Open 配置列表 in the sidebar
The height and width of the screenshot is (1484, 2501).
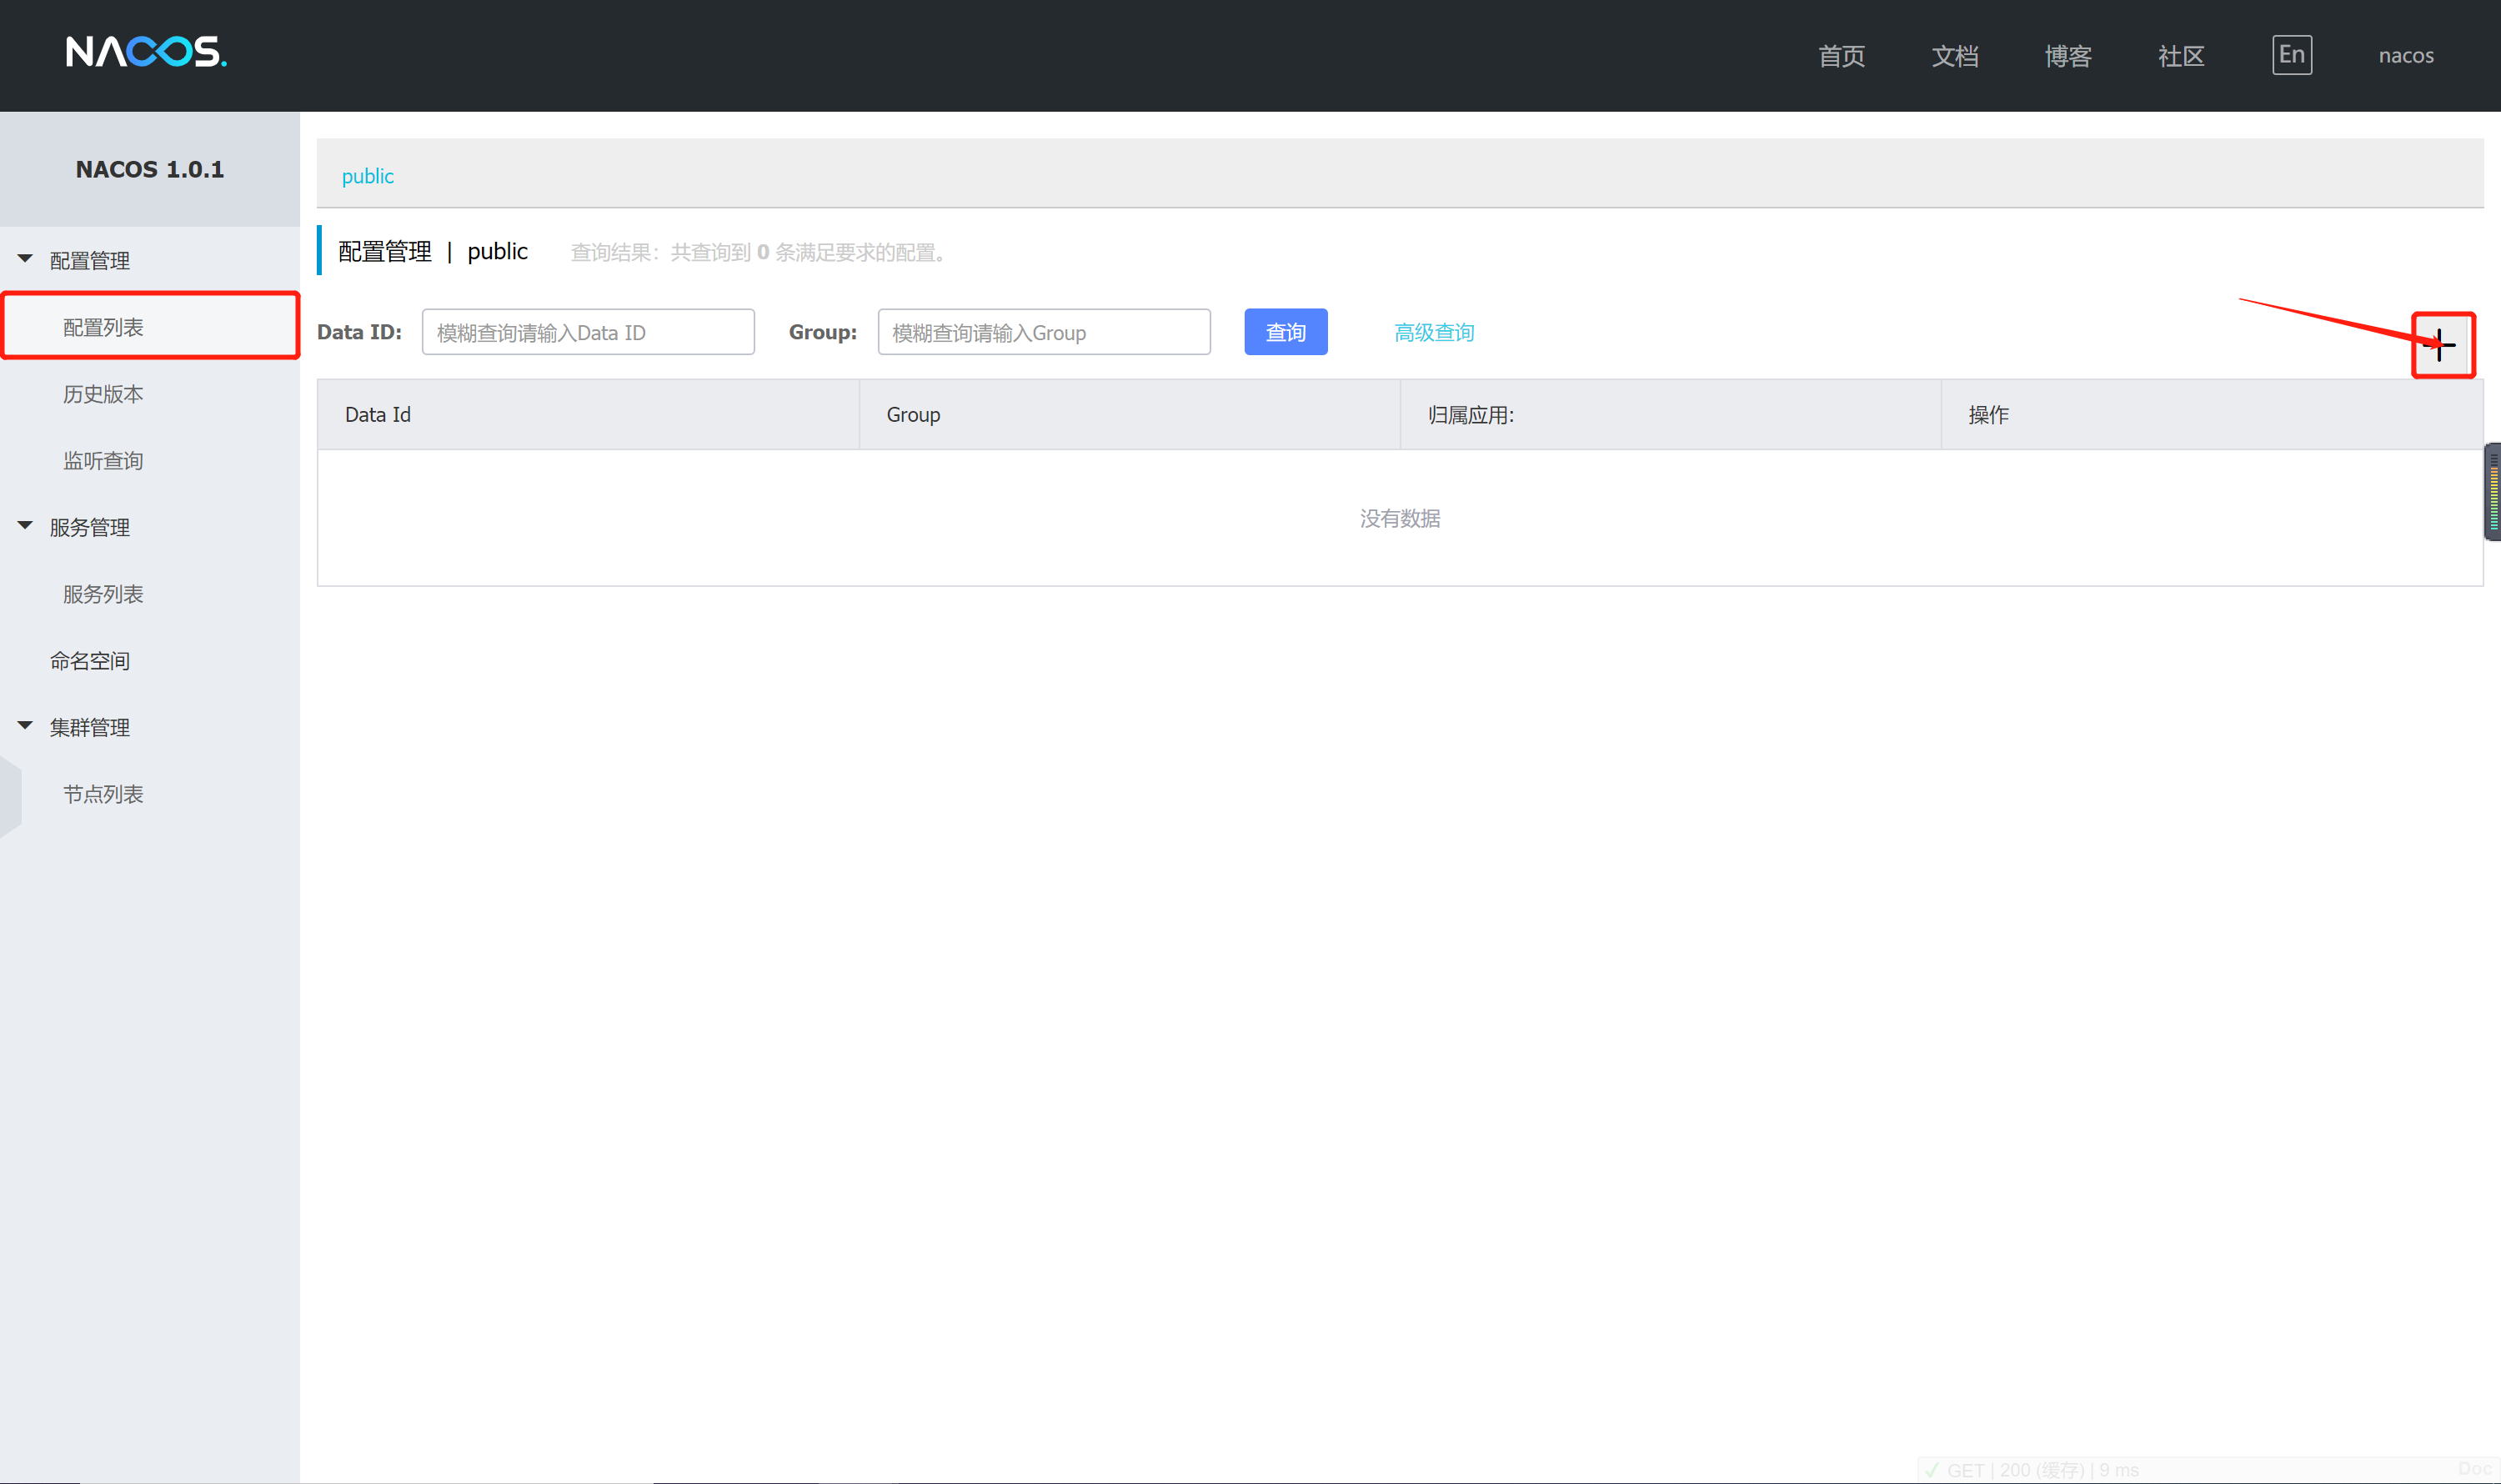click(x=103, y=327)
